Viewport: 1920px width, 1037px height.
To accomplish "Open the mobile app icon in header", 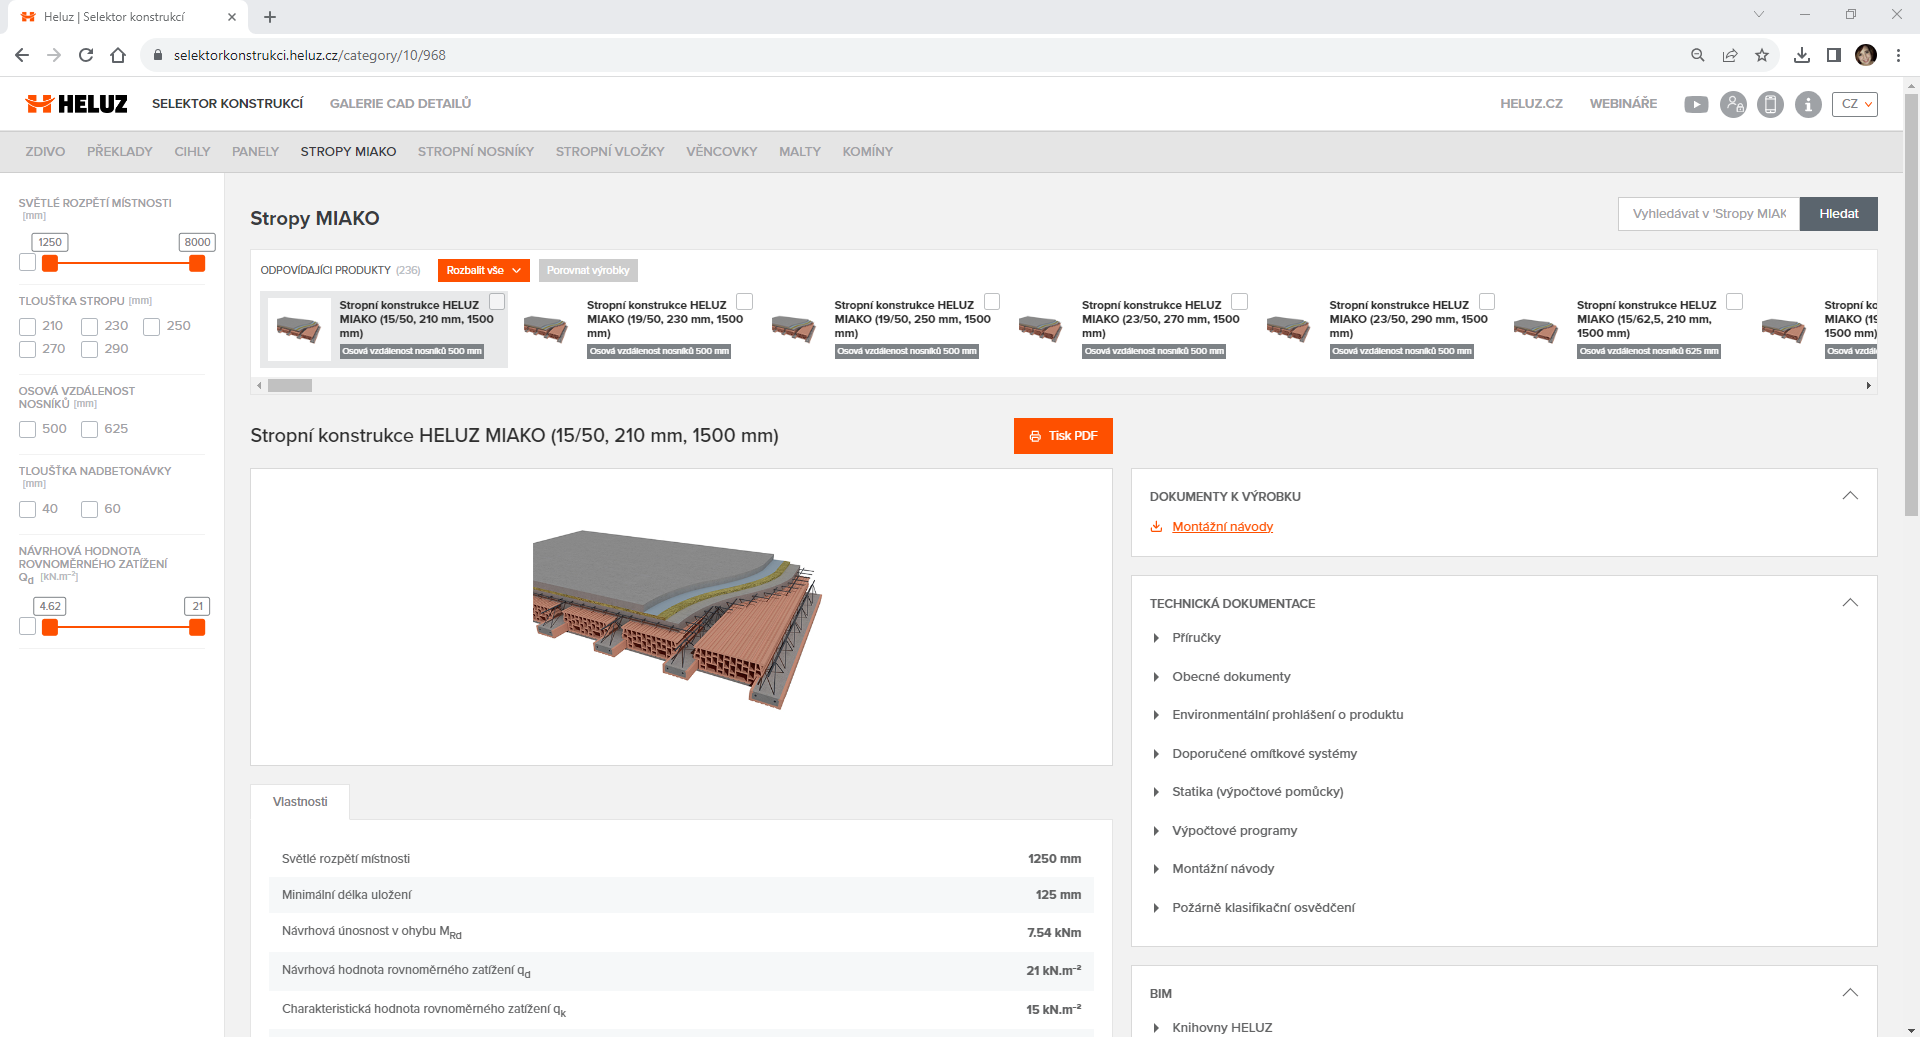I will pyautogui.click(x=1770, y=104).
